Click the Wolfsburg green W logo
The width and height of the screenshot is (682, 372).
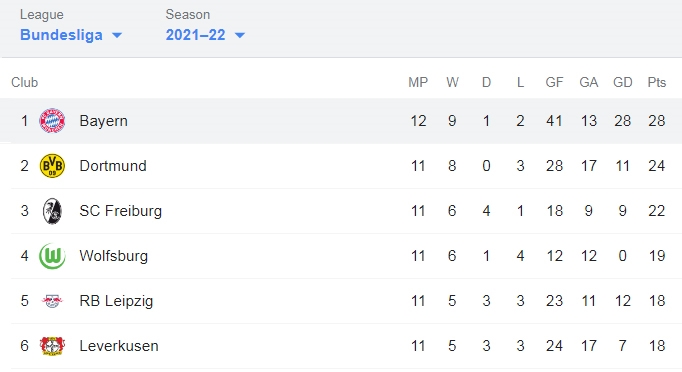click(x=52, y=256)
